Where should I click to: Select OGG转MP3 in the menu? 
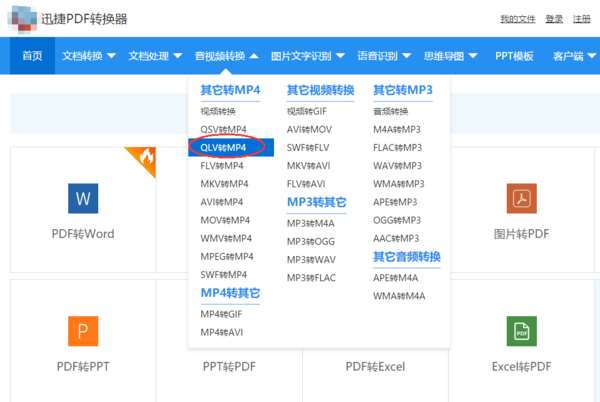pos(397,220)
